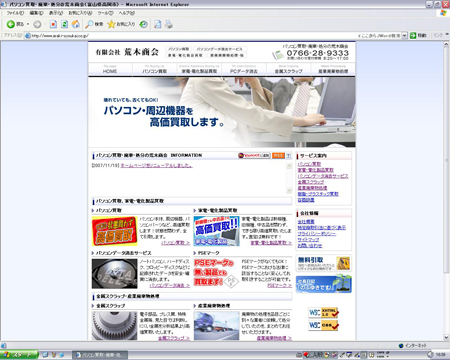Viewport: 450px width, 360px height.
Task: Click the metal gear scrap thumbnail
Action: 115,326
